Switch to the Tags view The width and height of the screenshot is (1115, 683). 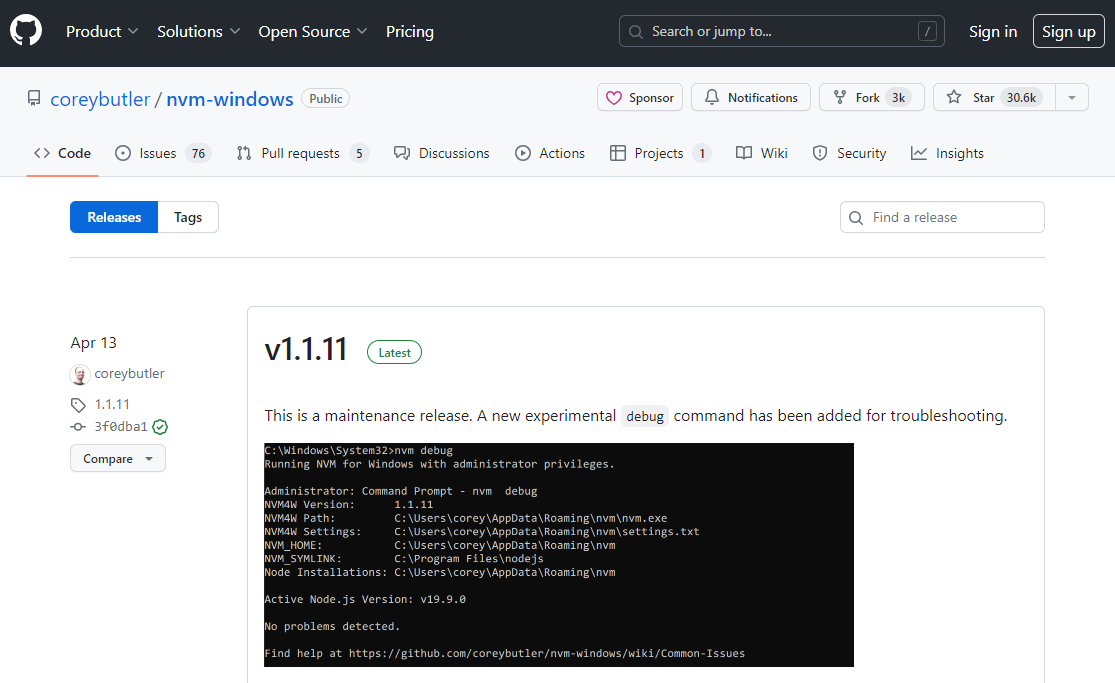pos(188,217)
